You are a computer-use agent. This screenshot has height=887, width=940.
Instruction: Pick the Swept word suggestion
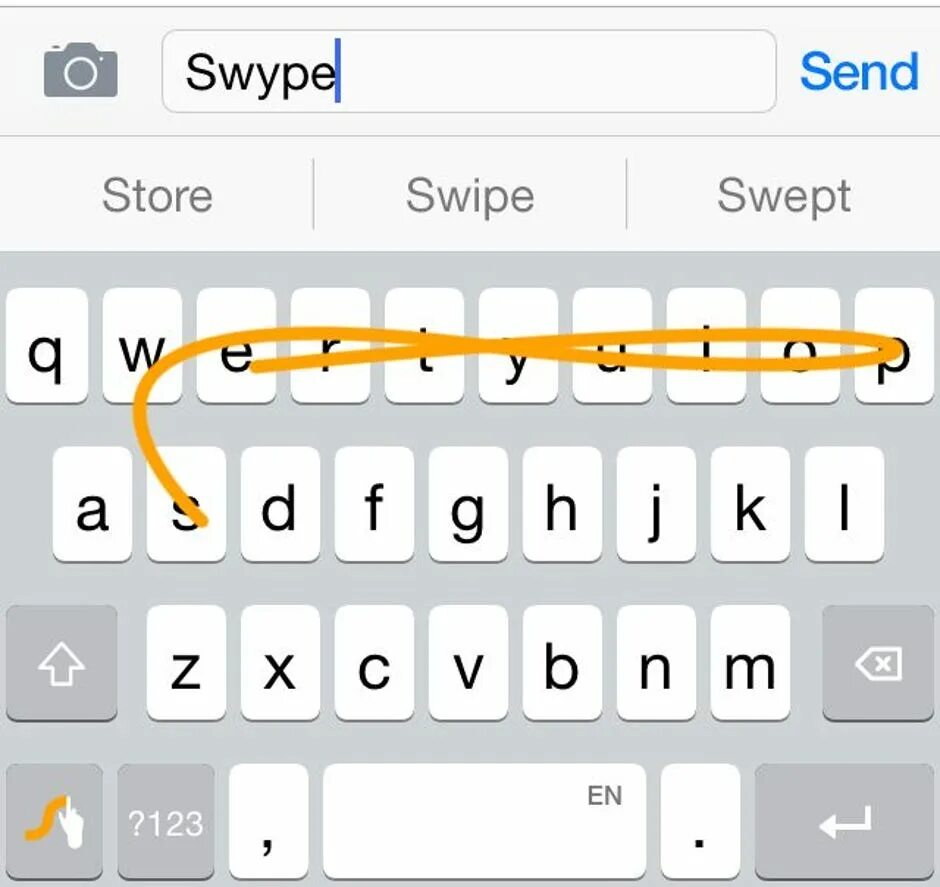tap(784, 195)
